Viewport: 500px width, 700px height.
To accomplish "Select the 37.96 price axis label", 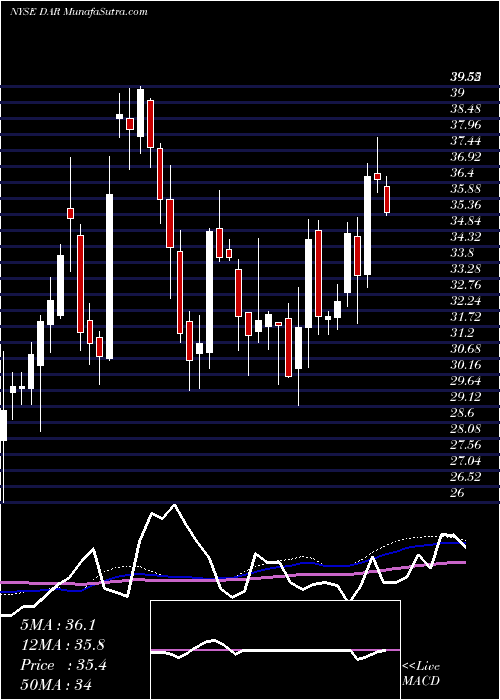I will tap(465, 125).
